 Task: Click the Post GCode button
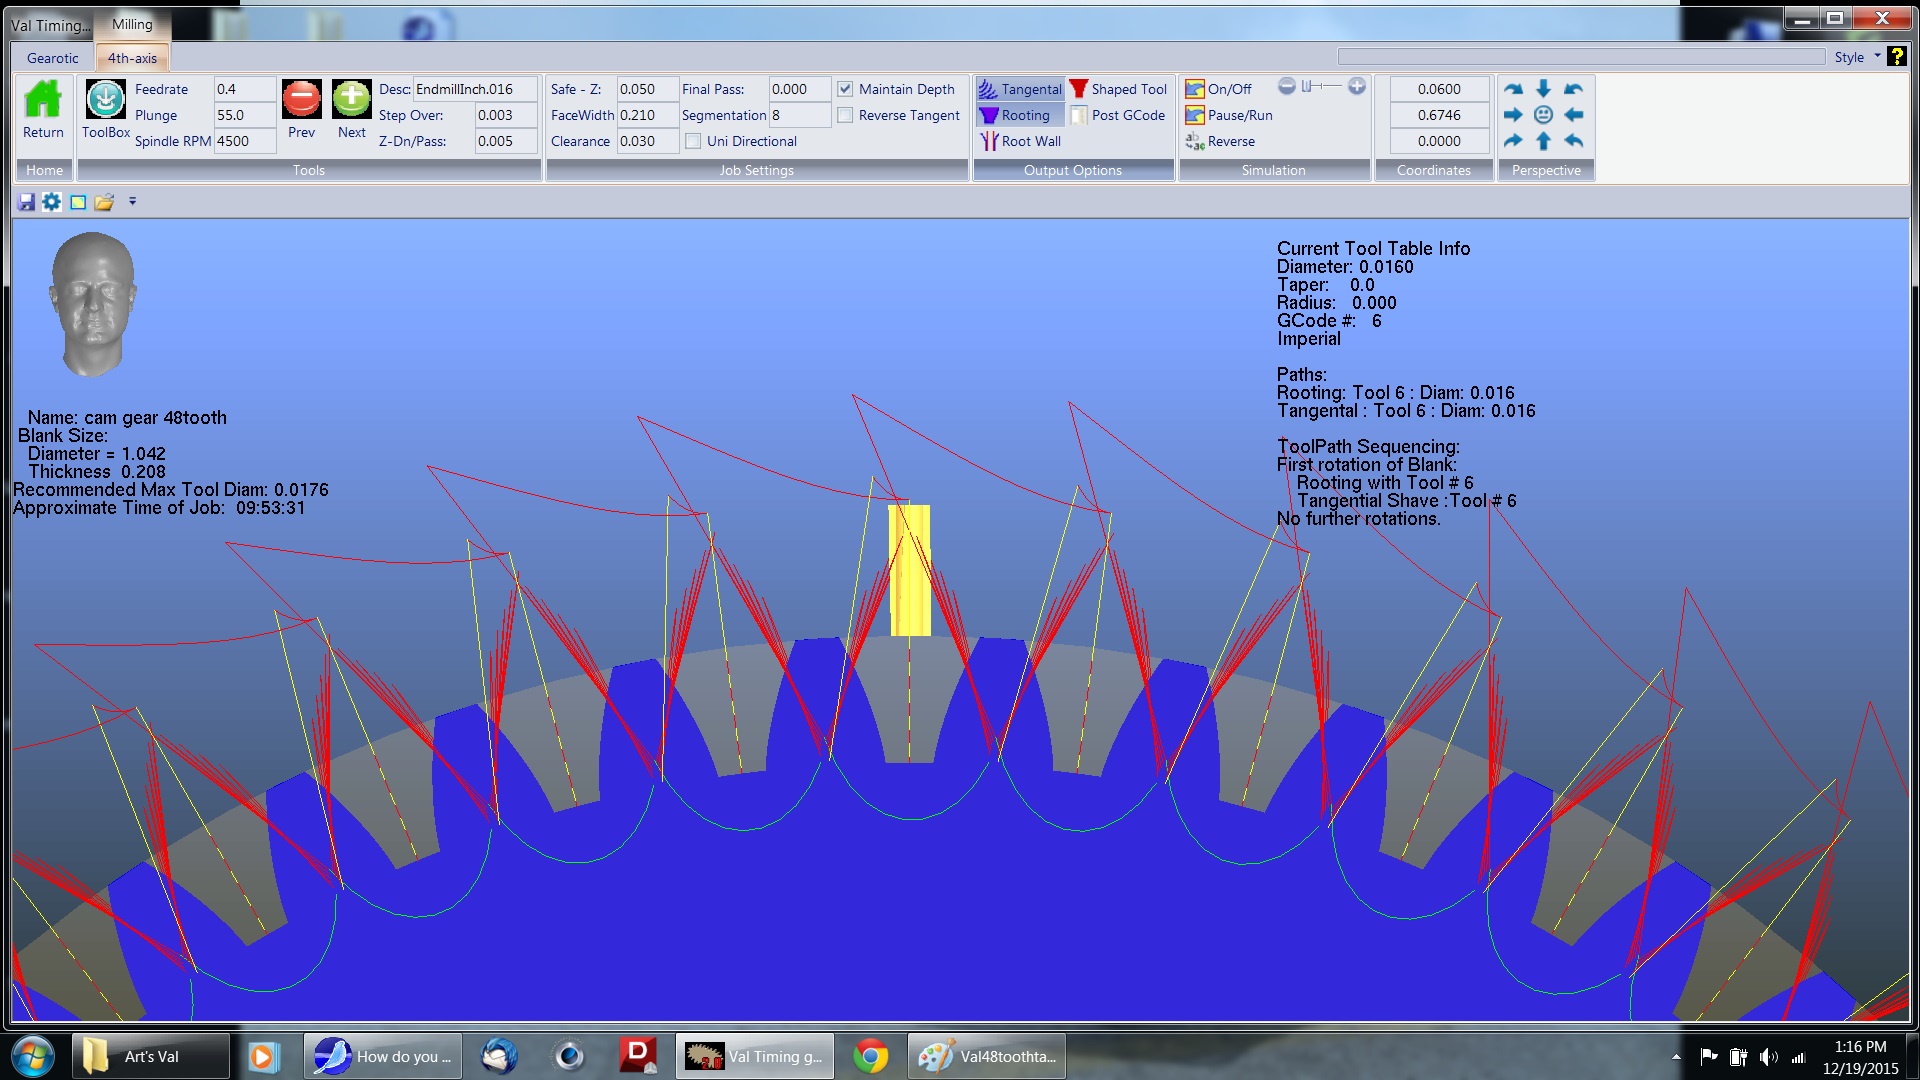[x=1118, y=115]
